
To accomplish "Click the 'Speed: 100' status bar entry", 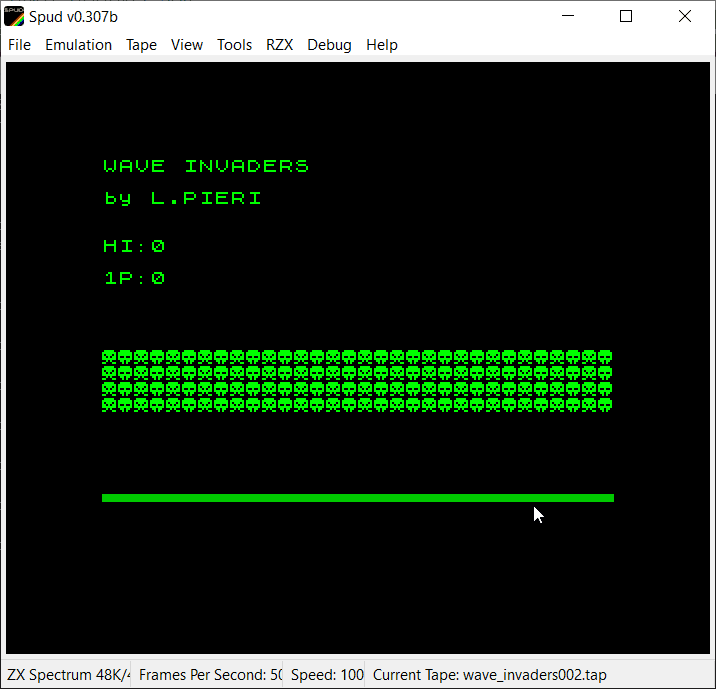I will tap(327, 674).
